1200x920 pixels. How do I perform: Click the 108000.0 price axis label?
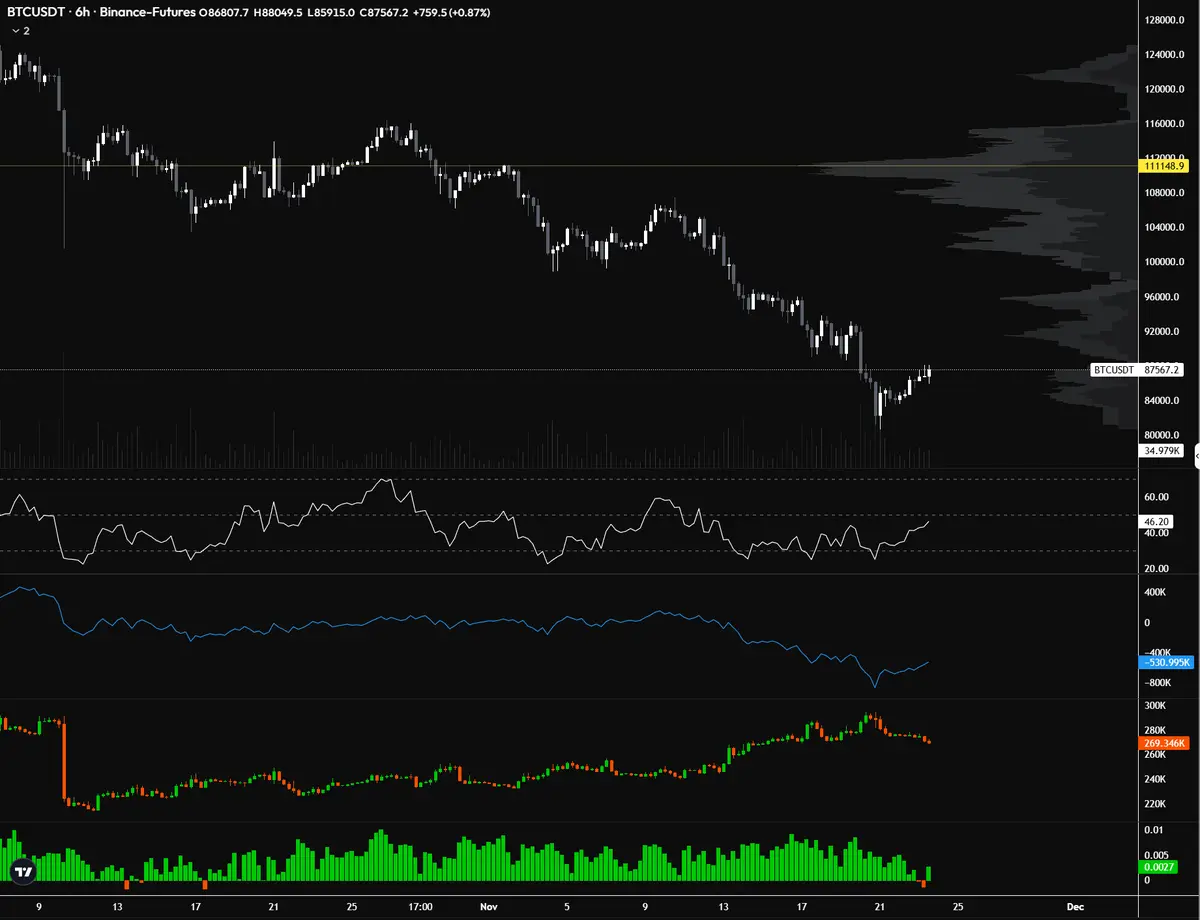(x=1164, y=193)
